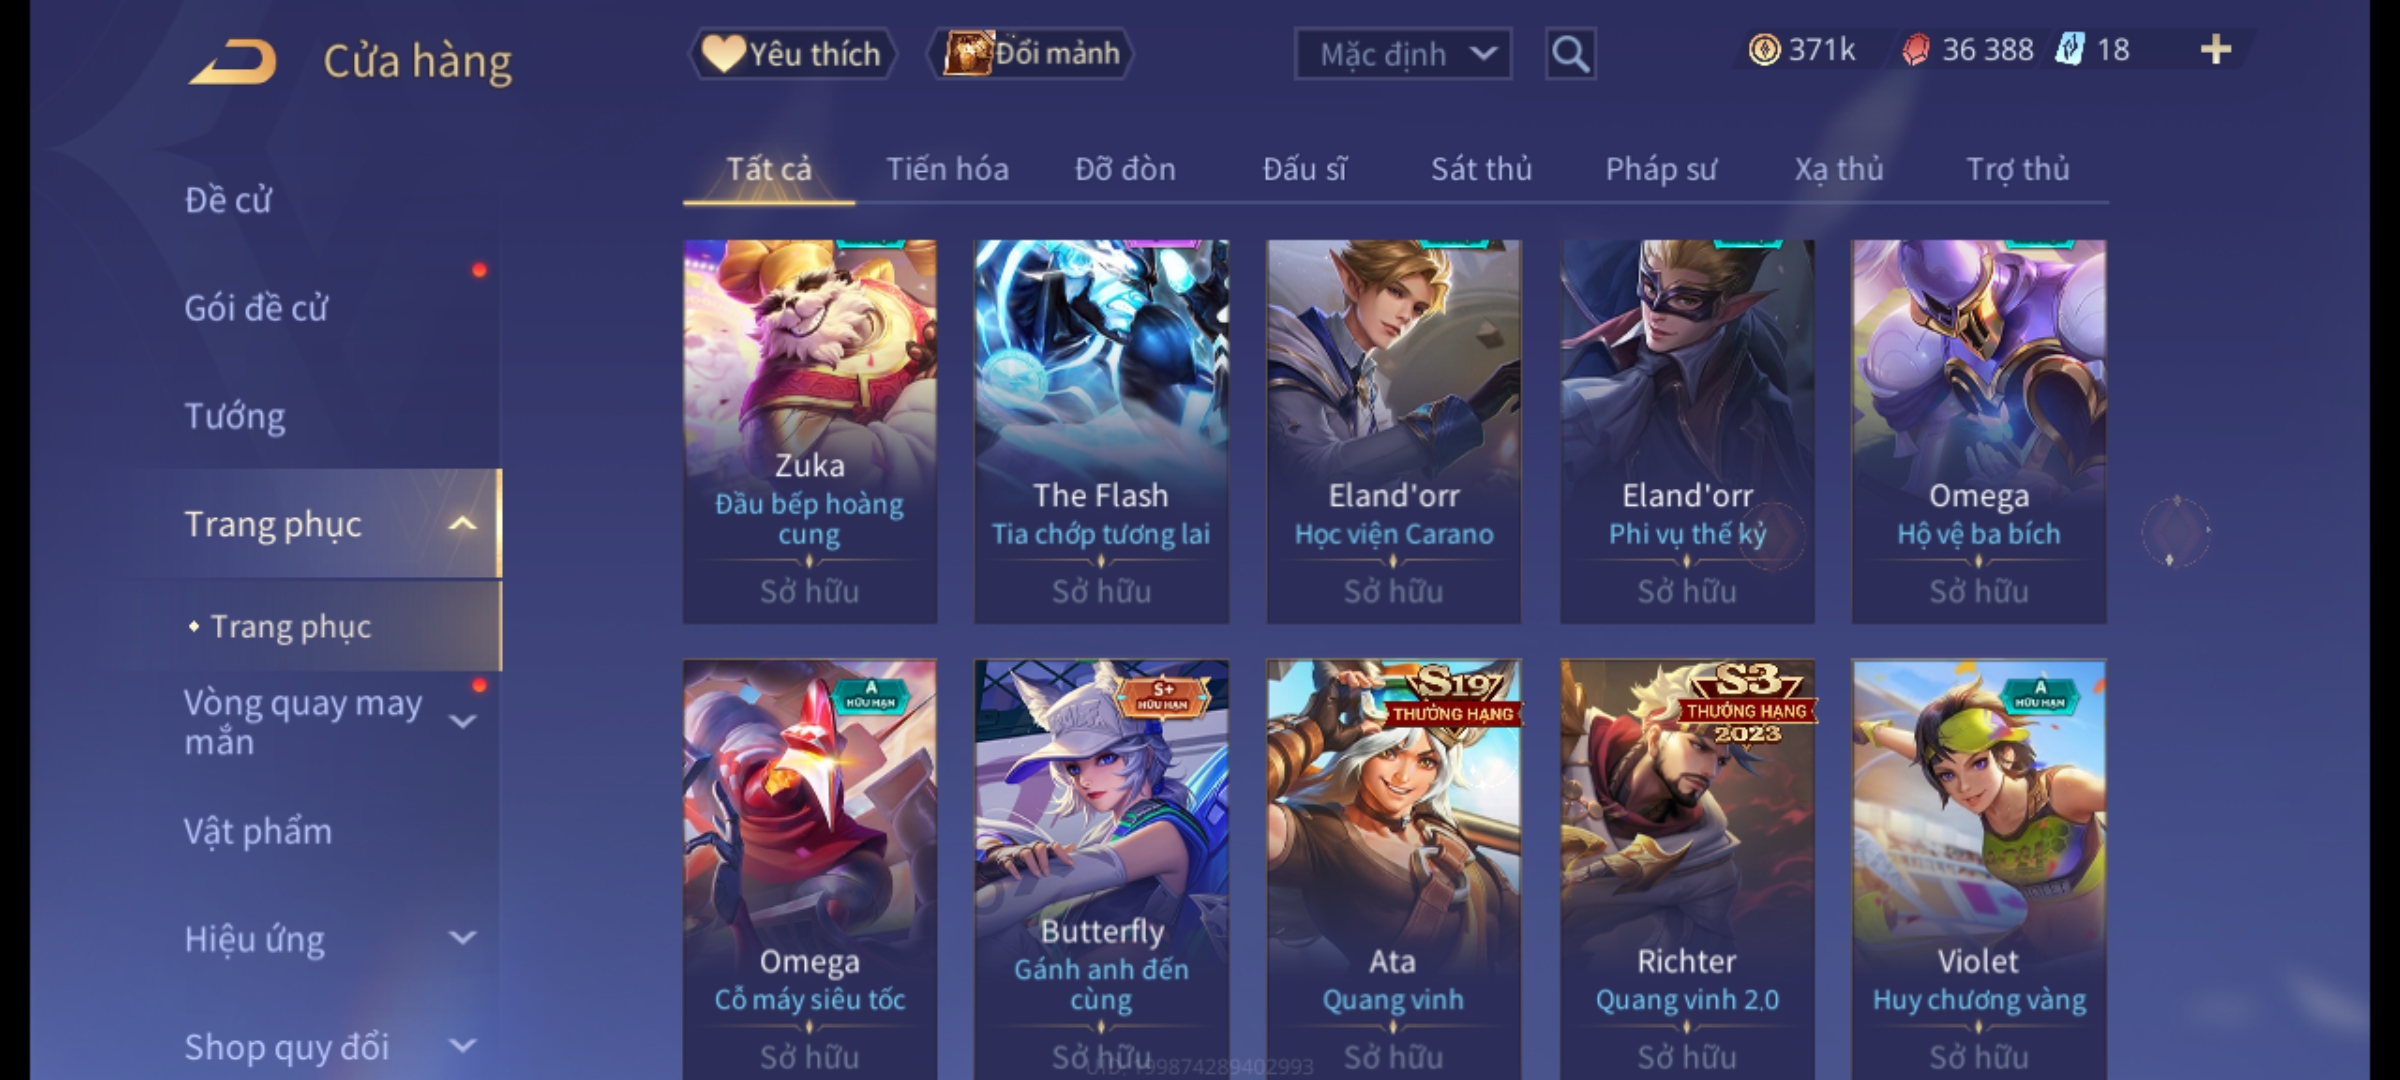
Task: Tap the red gem icon showing 36 388
Action: coord(1915,50)
